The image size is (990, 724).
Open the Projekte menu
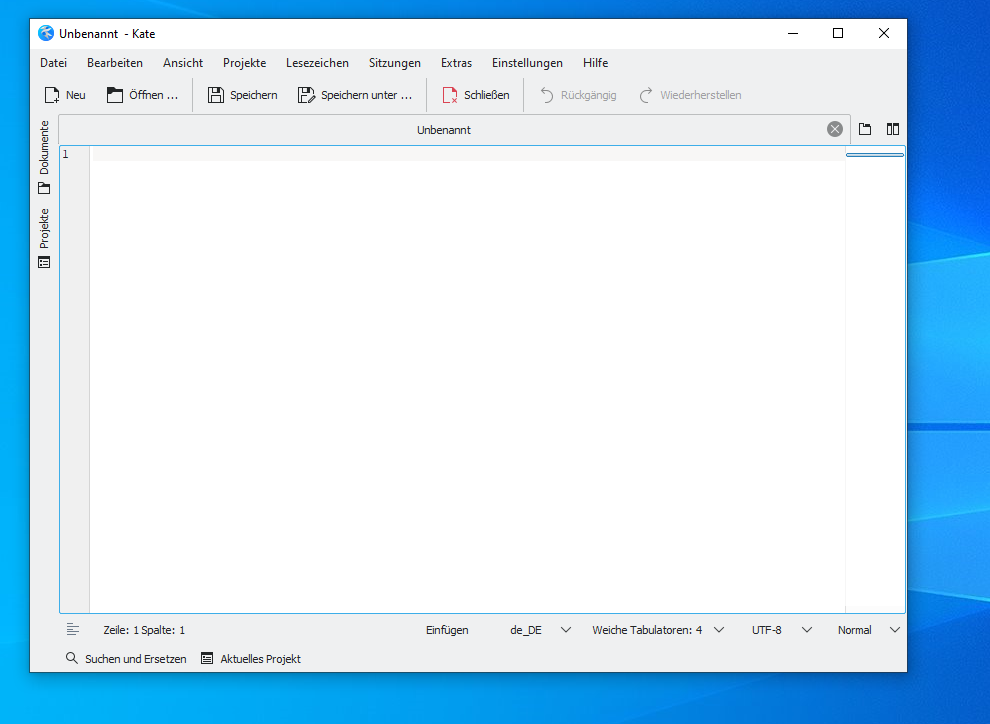click(x=244, y=63)
